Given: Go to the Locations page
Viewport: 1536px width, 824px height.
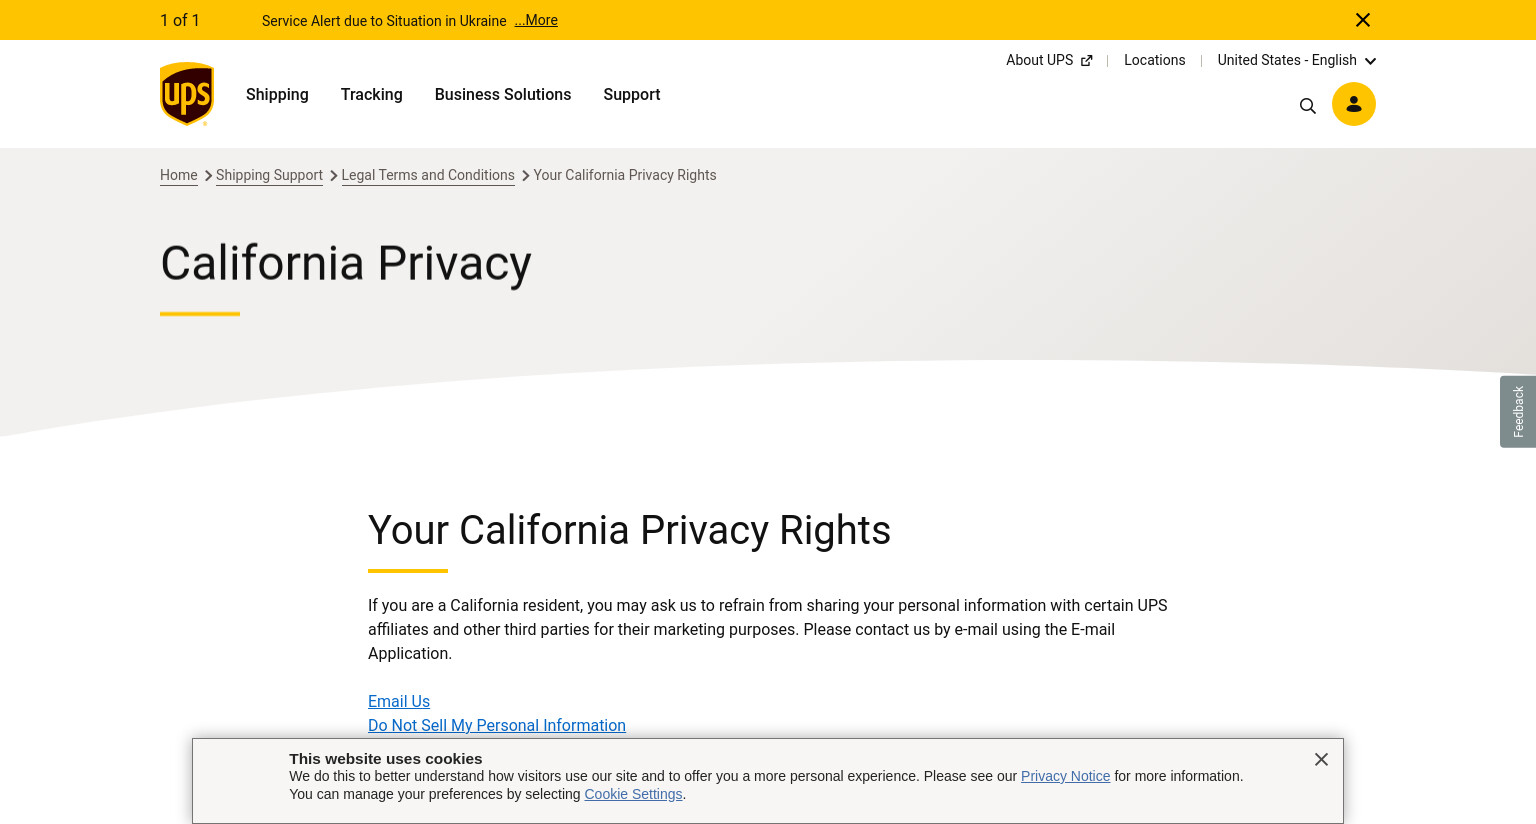Looking at the screenshot, I should point(1155,60).
